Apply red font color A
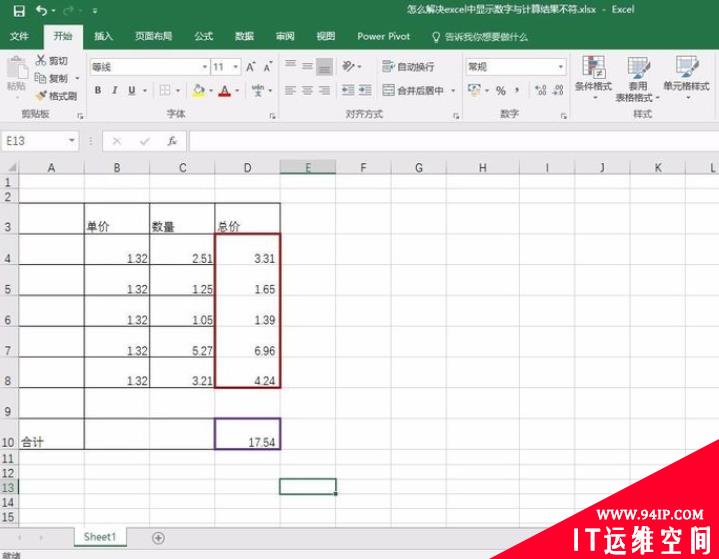 point(224,90)
